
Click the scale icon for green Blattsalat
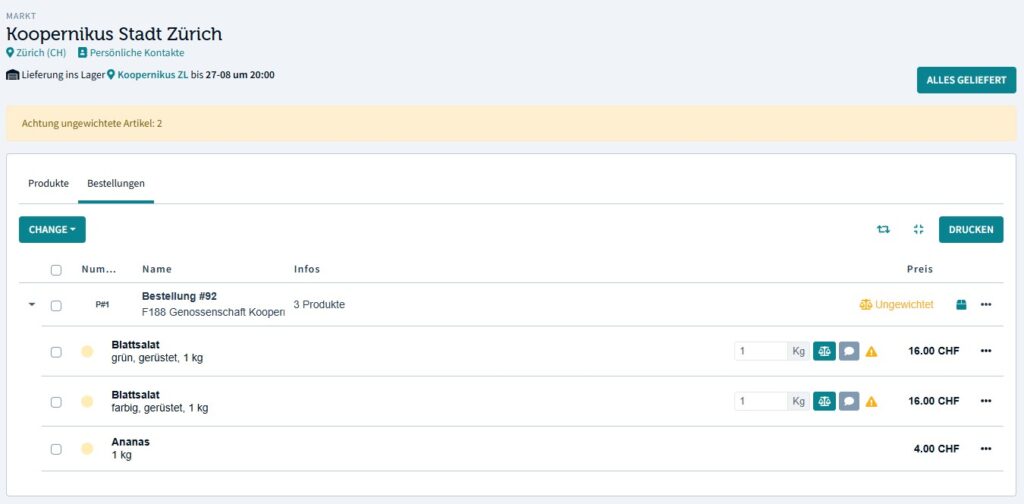pos(824,351)
